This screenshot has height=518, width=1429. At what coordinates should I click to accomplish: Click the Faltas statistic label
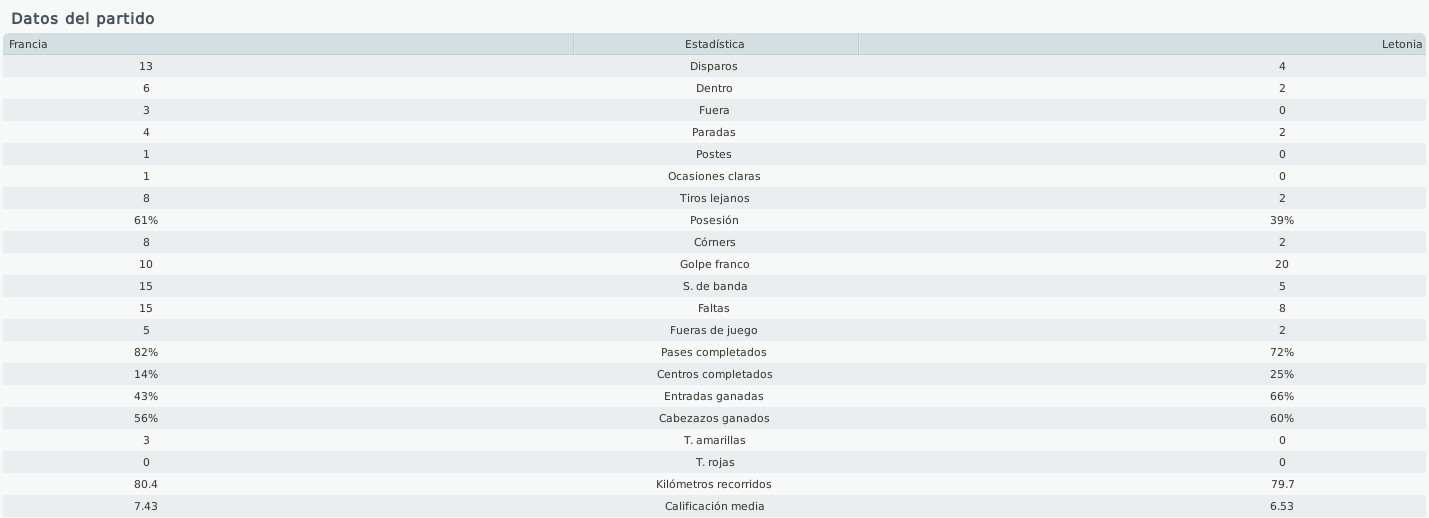(714, 308)
